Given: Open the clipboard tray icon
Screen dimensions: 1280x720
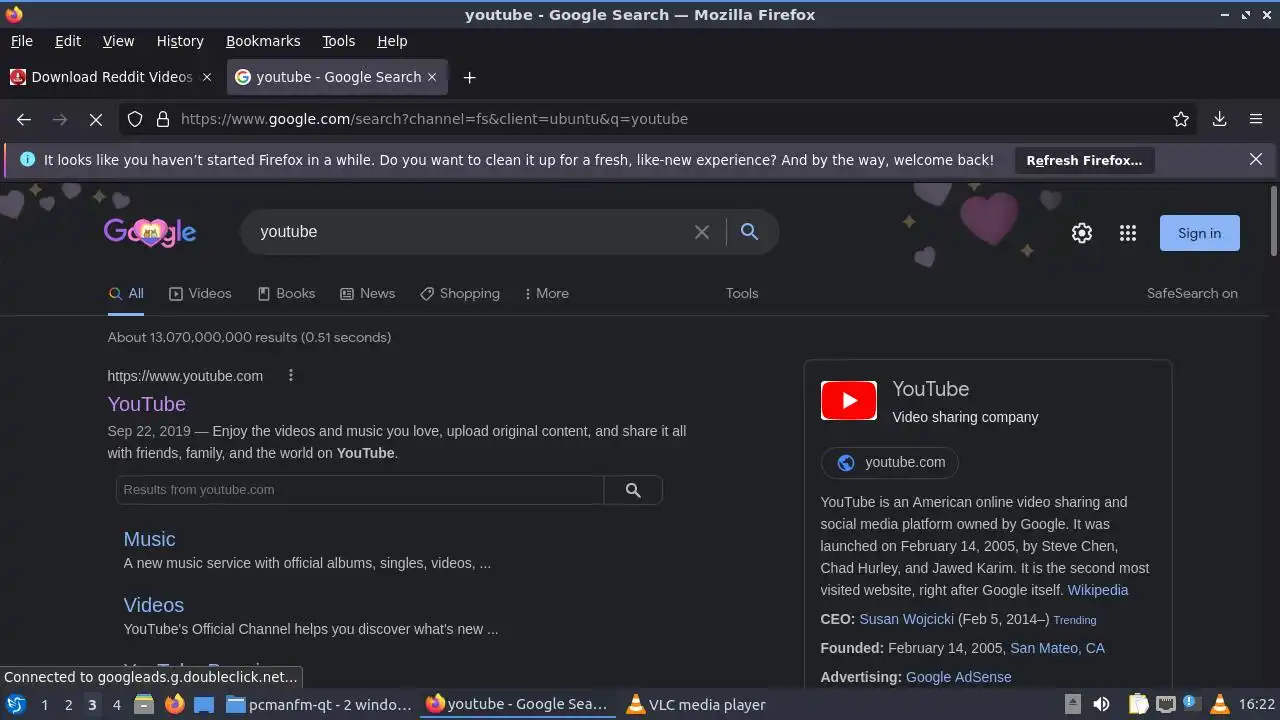Looking at the screenshot, I should [x=1139, y=704].
